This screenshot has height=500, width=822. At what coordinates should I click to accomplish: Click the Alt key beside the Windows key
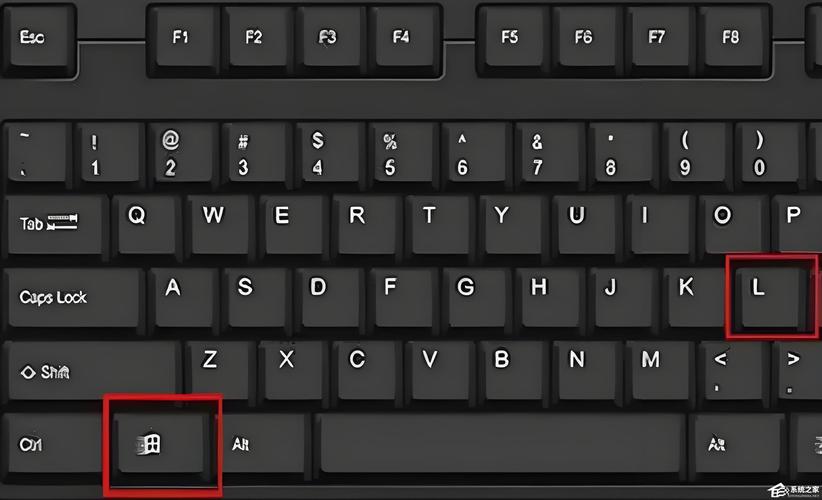click(x=264, y=444)
